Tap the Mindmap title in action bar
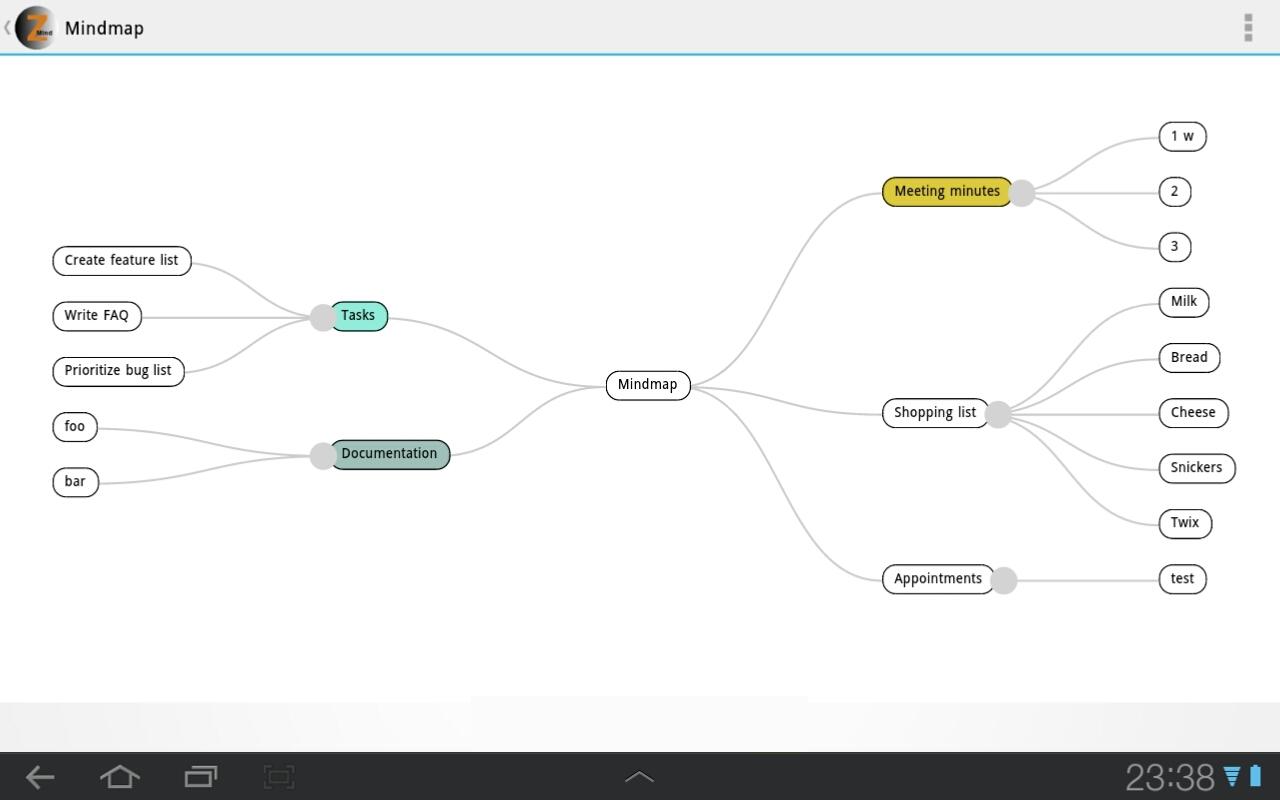Screen dimensions: 1280x800 104,28
